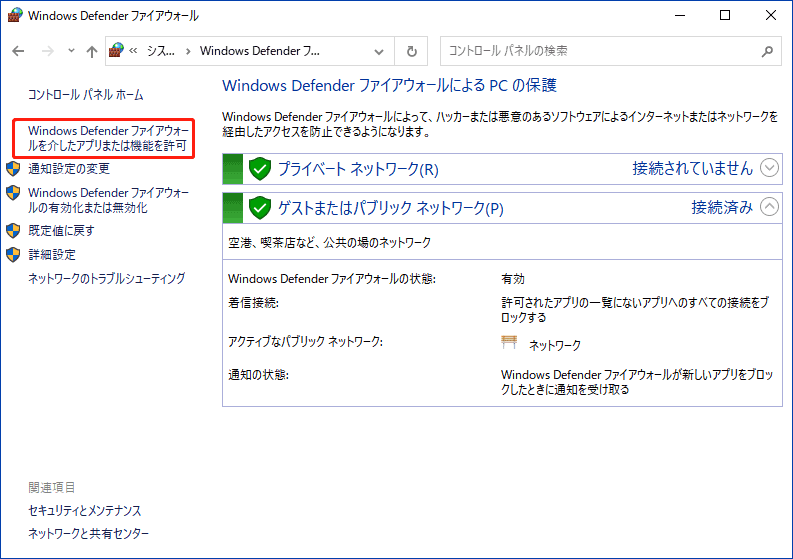Click the window title bar firewall icon
793x559 pixels.
[15, 15]
